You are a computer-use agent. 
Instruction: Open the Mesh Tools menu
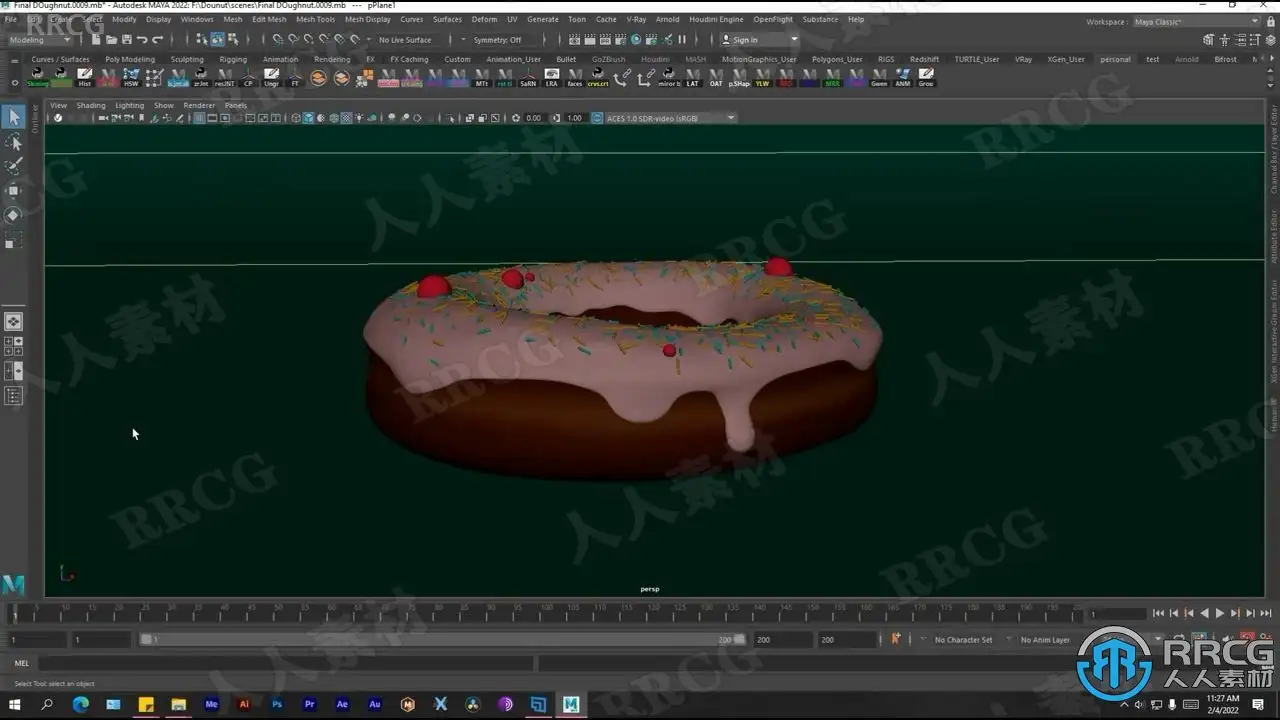(315, 19)
